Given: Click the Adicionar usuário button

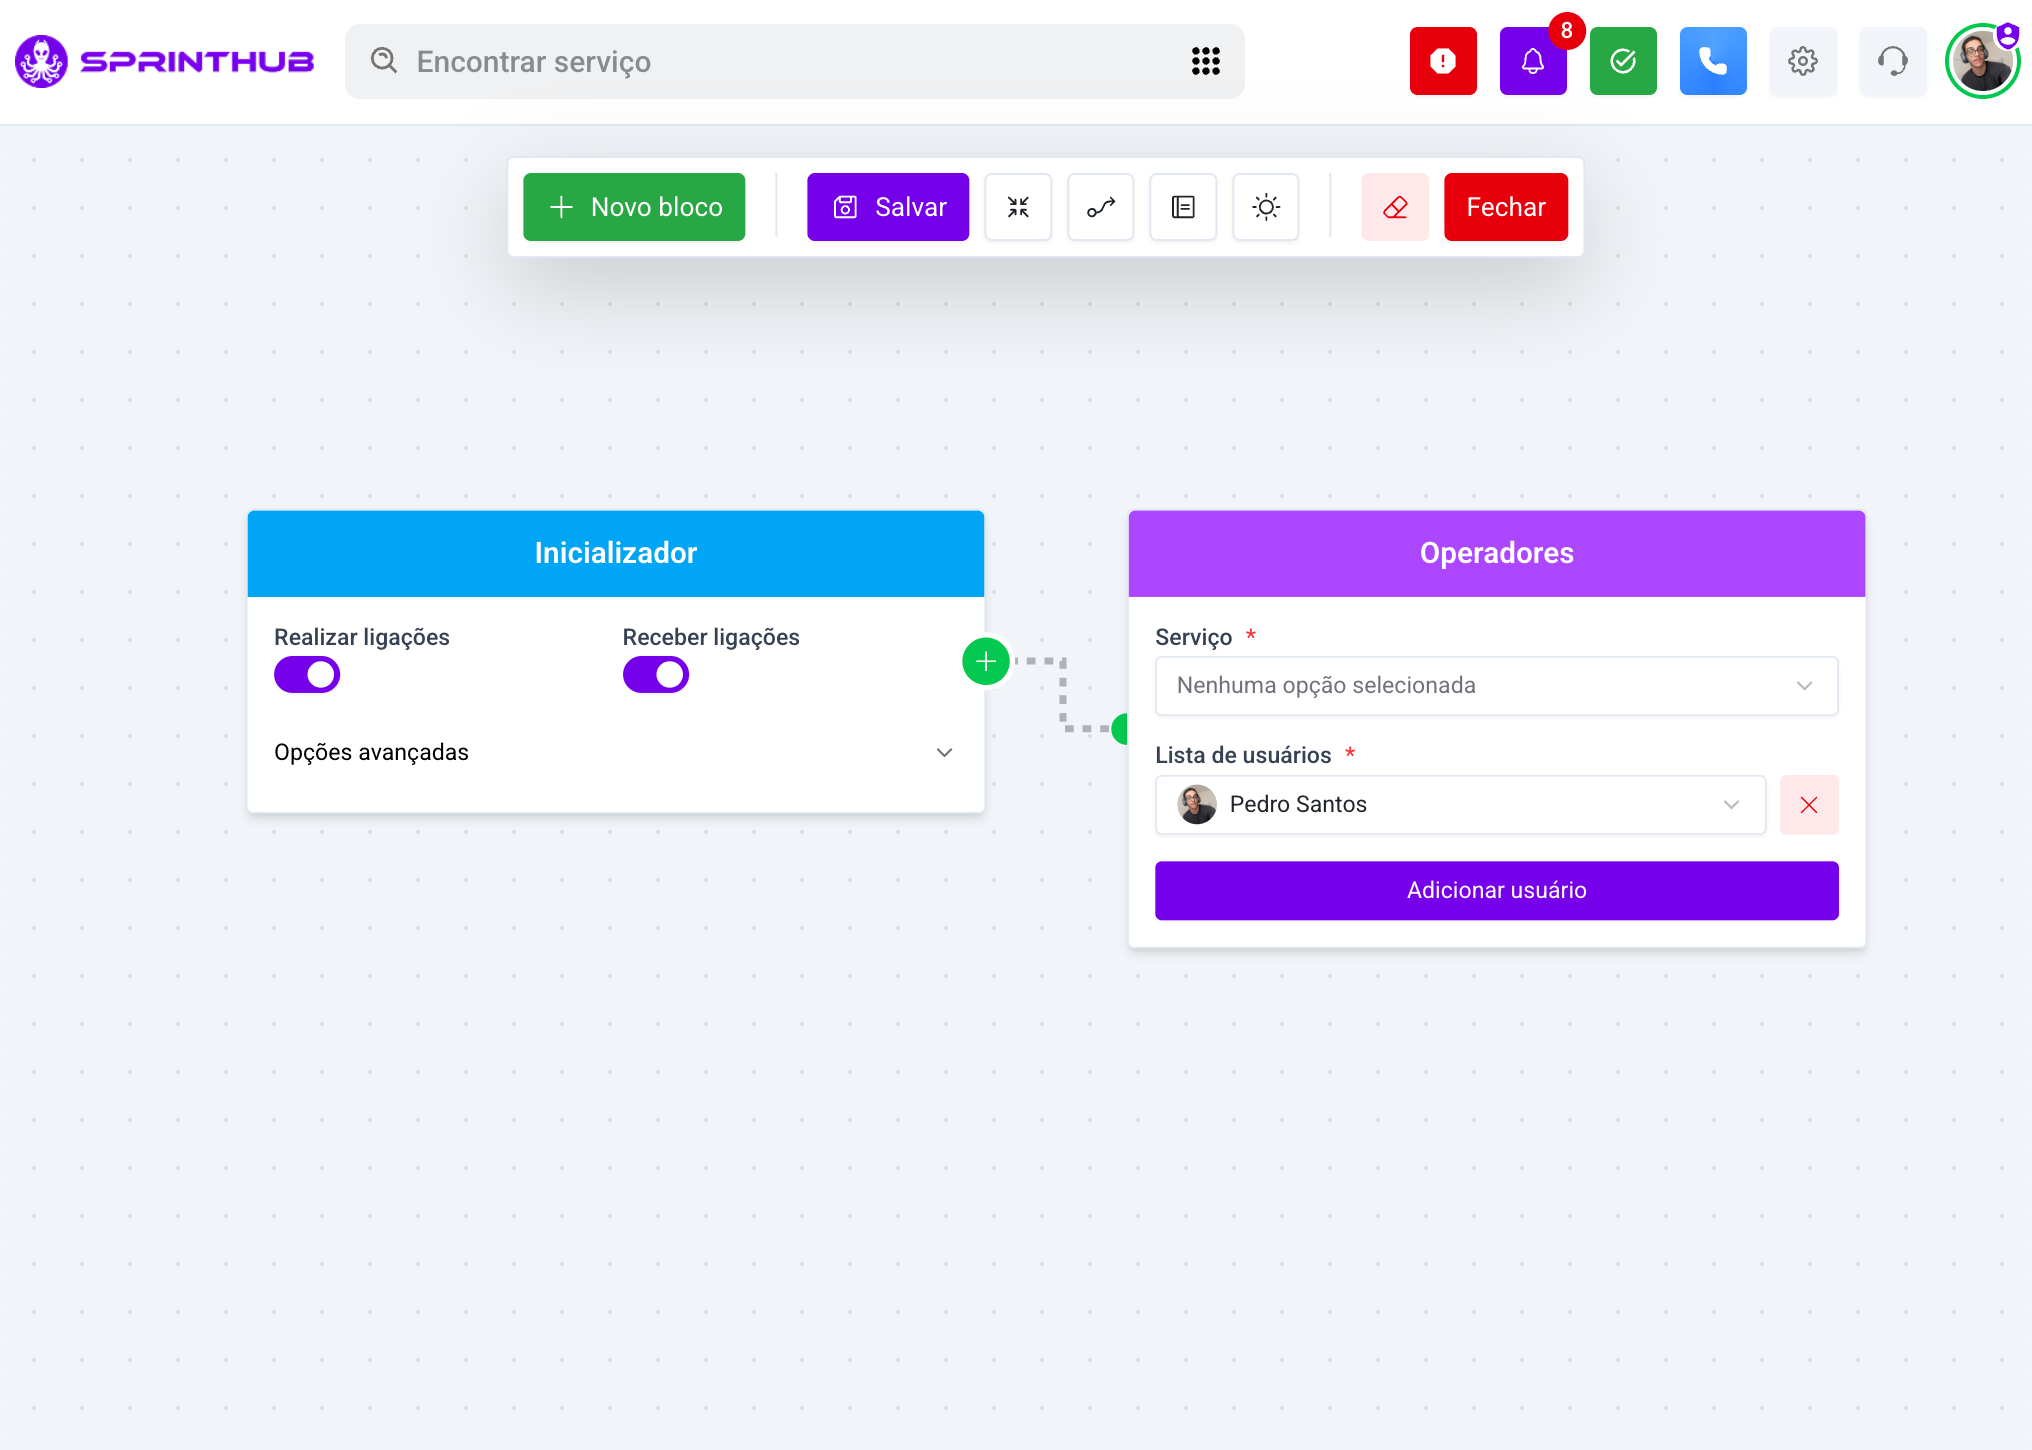Looking at the screenshot, I should pos(1496,890).
